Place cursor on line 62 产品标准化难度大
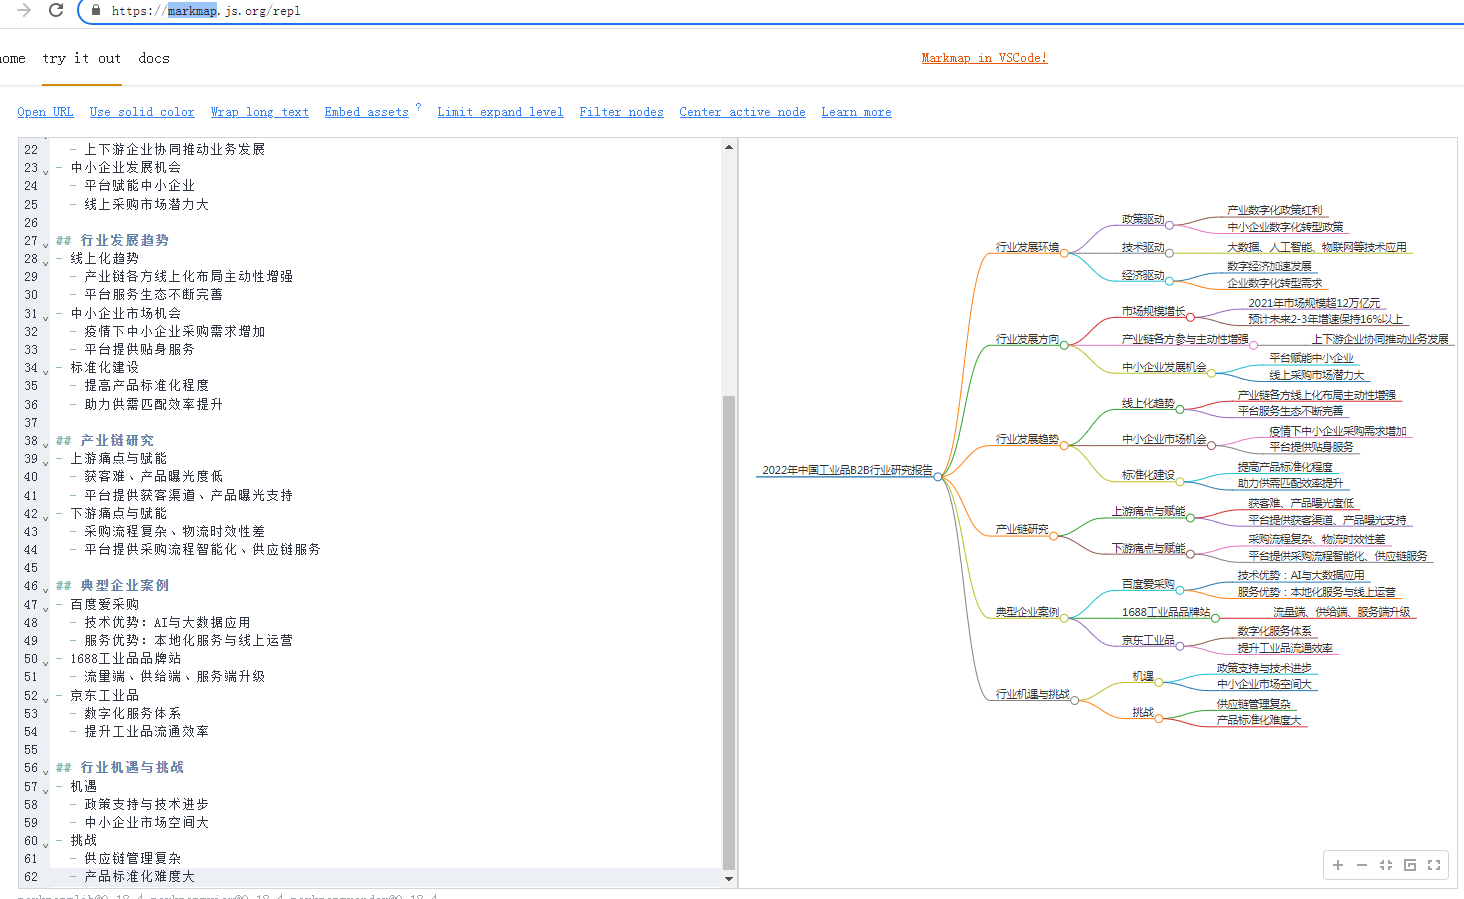The width and height of the screenshot is (1464, 899). pyautogui.click(x=139, y=877)
